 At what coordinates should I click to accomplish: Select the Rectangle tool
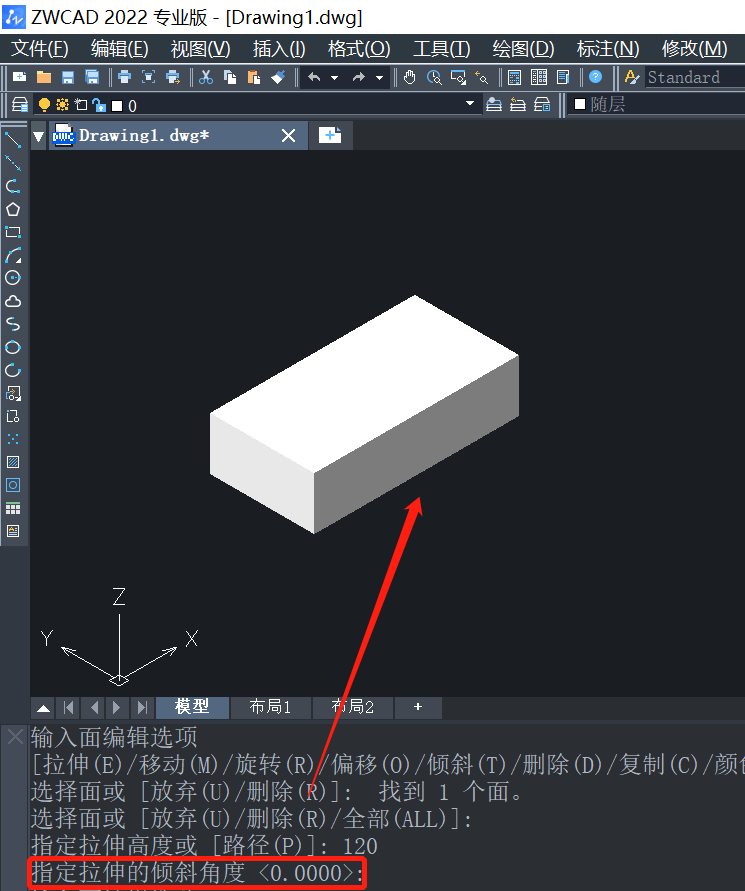pyautogui.click(x=13, y=232)
